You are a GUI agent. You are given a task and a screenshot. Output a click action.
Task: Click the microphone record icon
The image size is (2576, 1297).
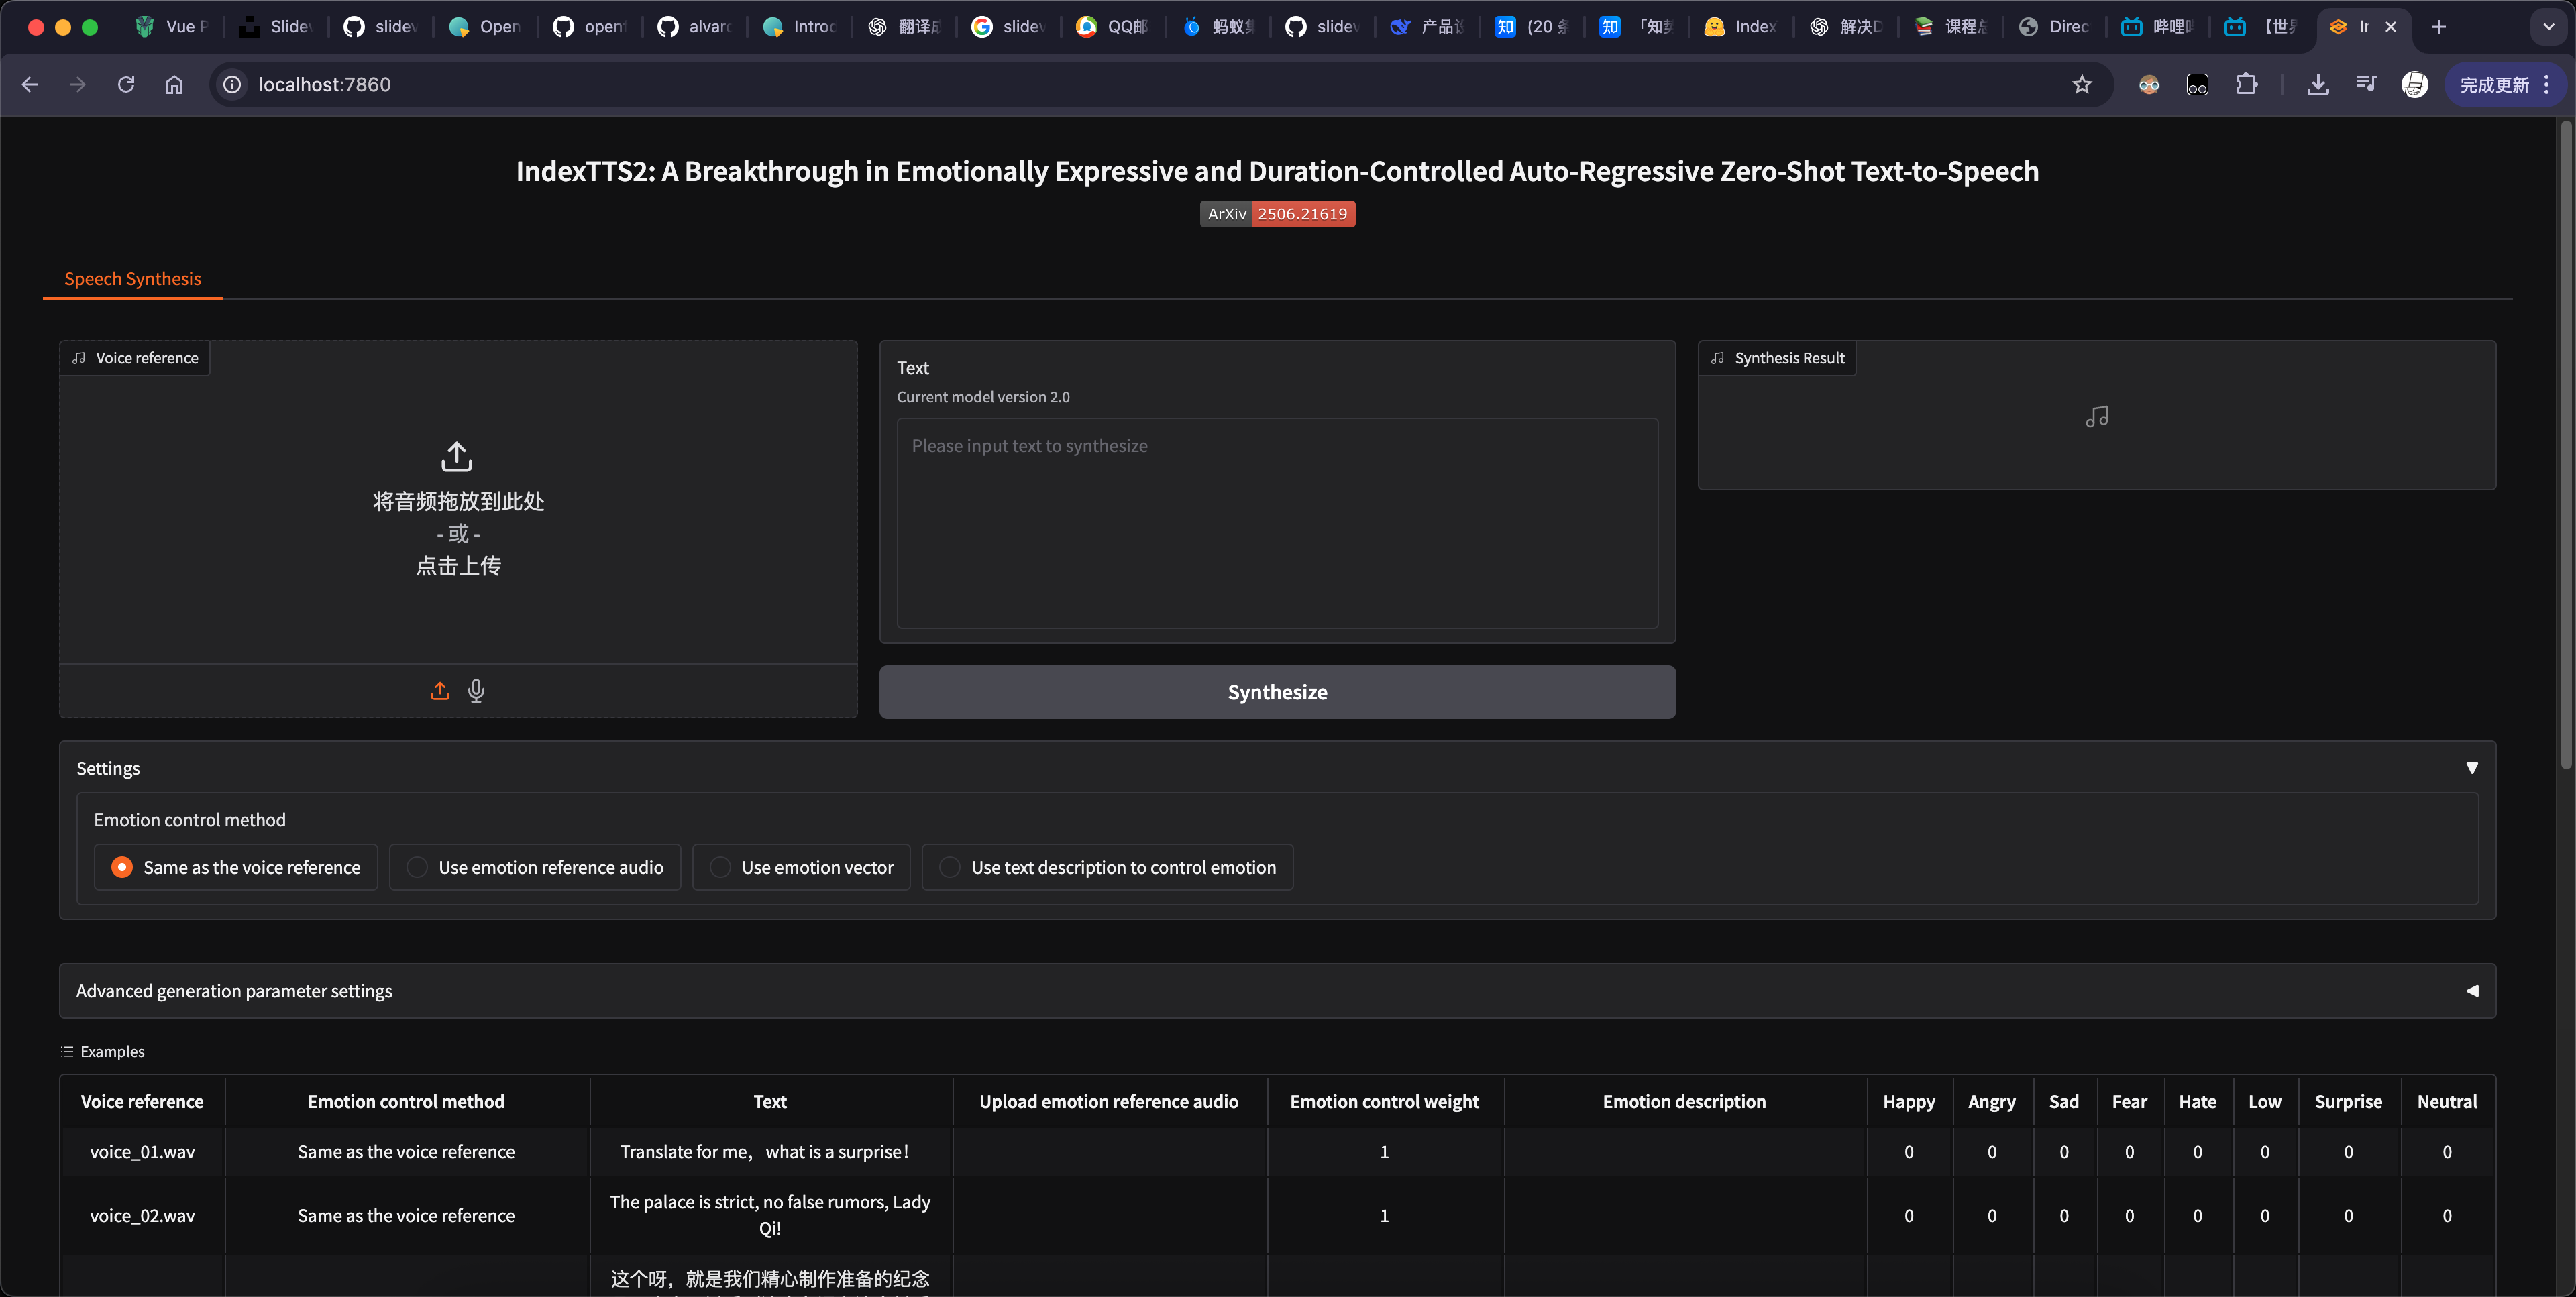coord(476,691)
